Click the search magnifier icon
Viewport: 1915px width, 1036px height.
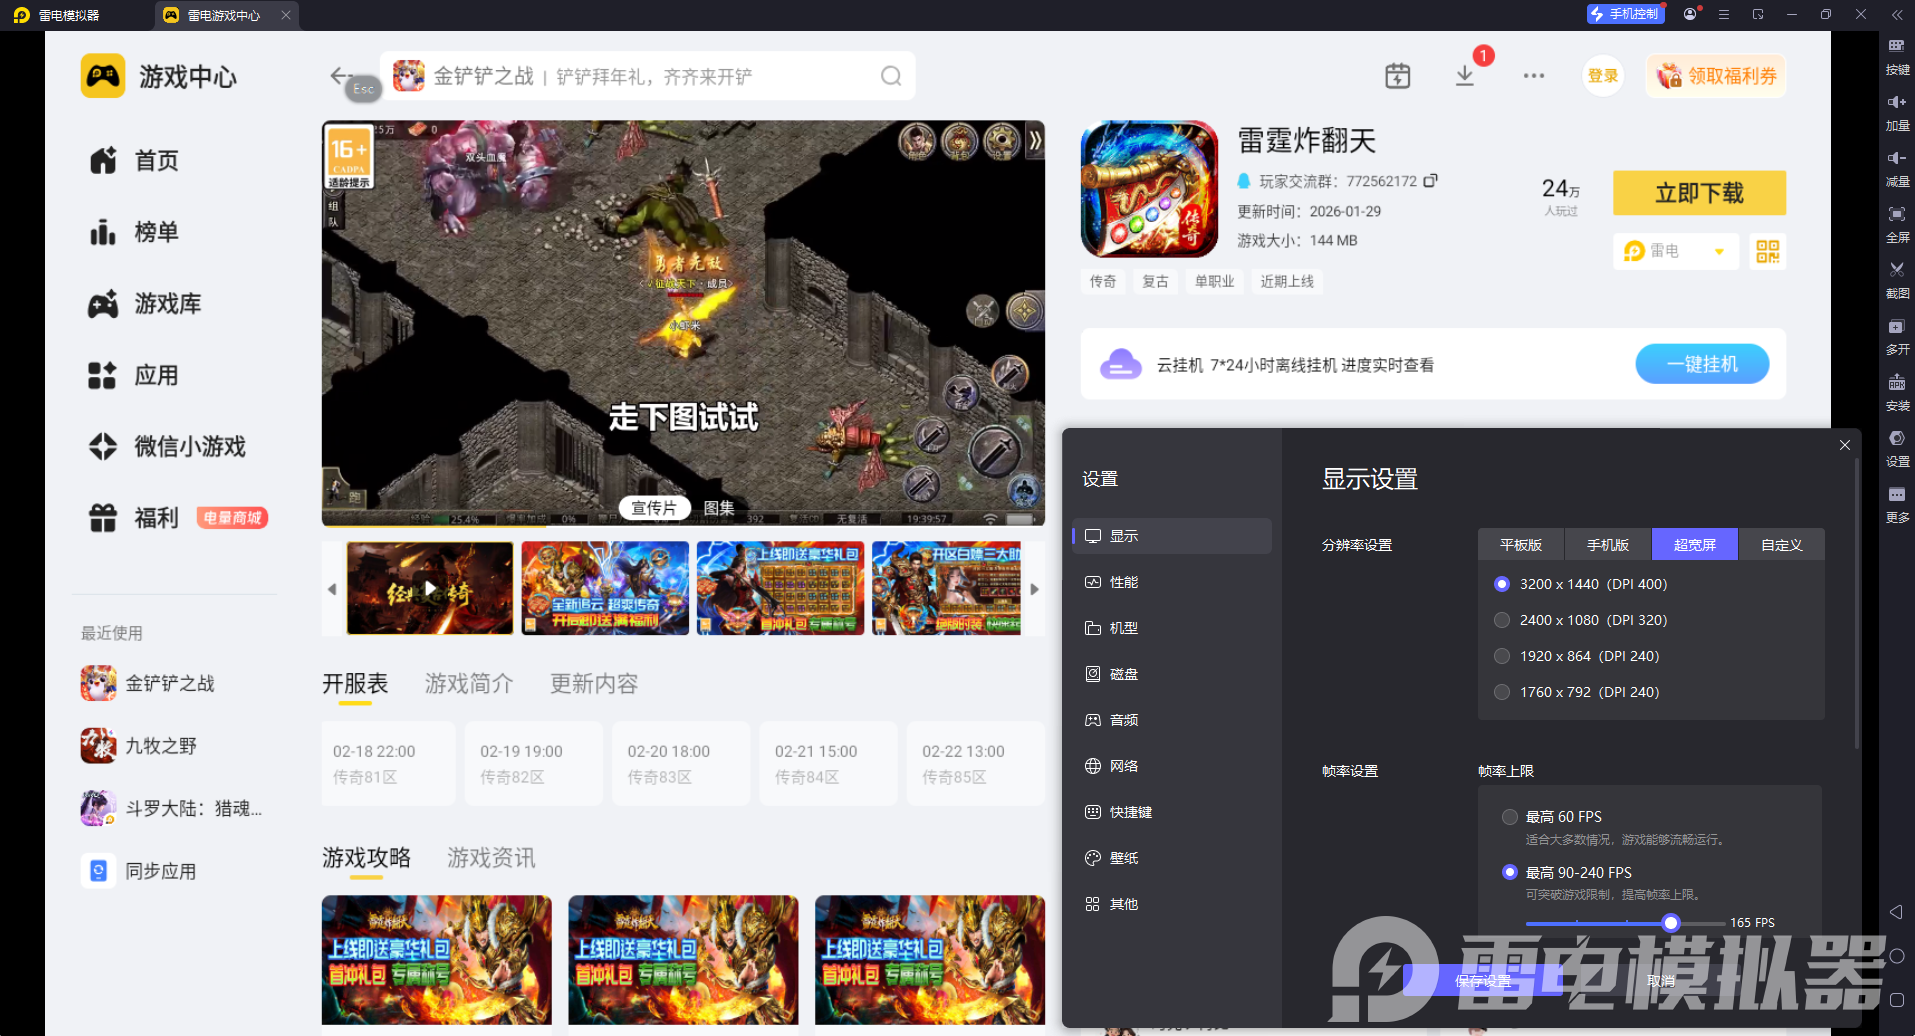891,76
